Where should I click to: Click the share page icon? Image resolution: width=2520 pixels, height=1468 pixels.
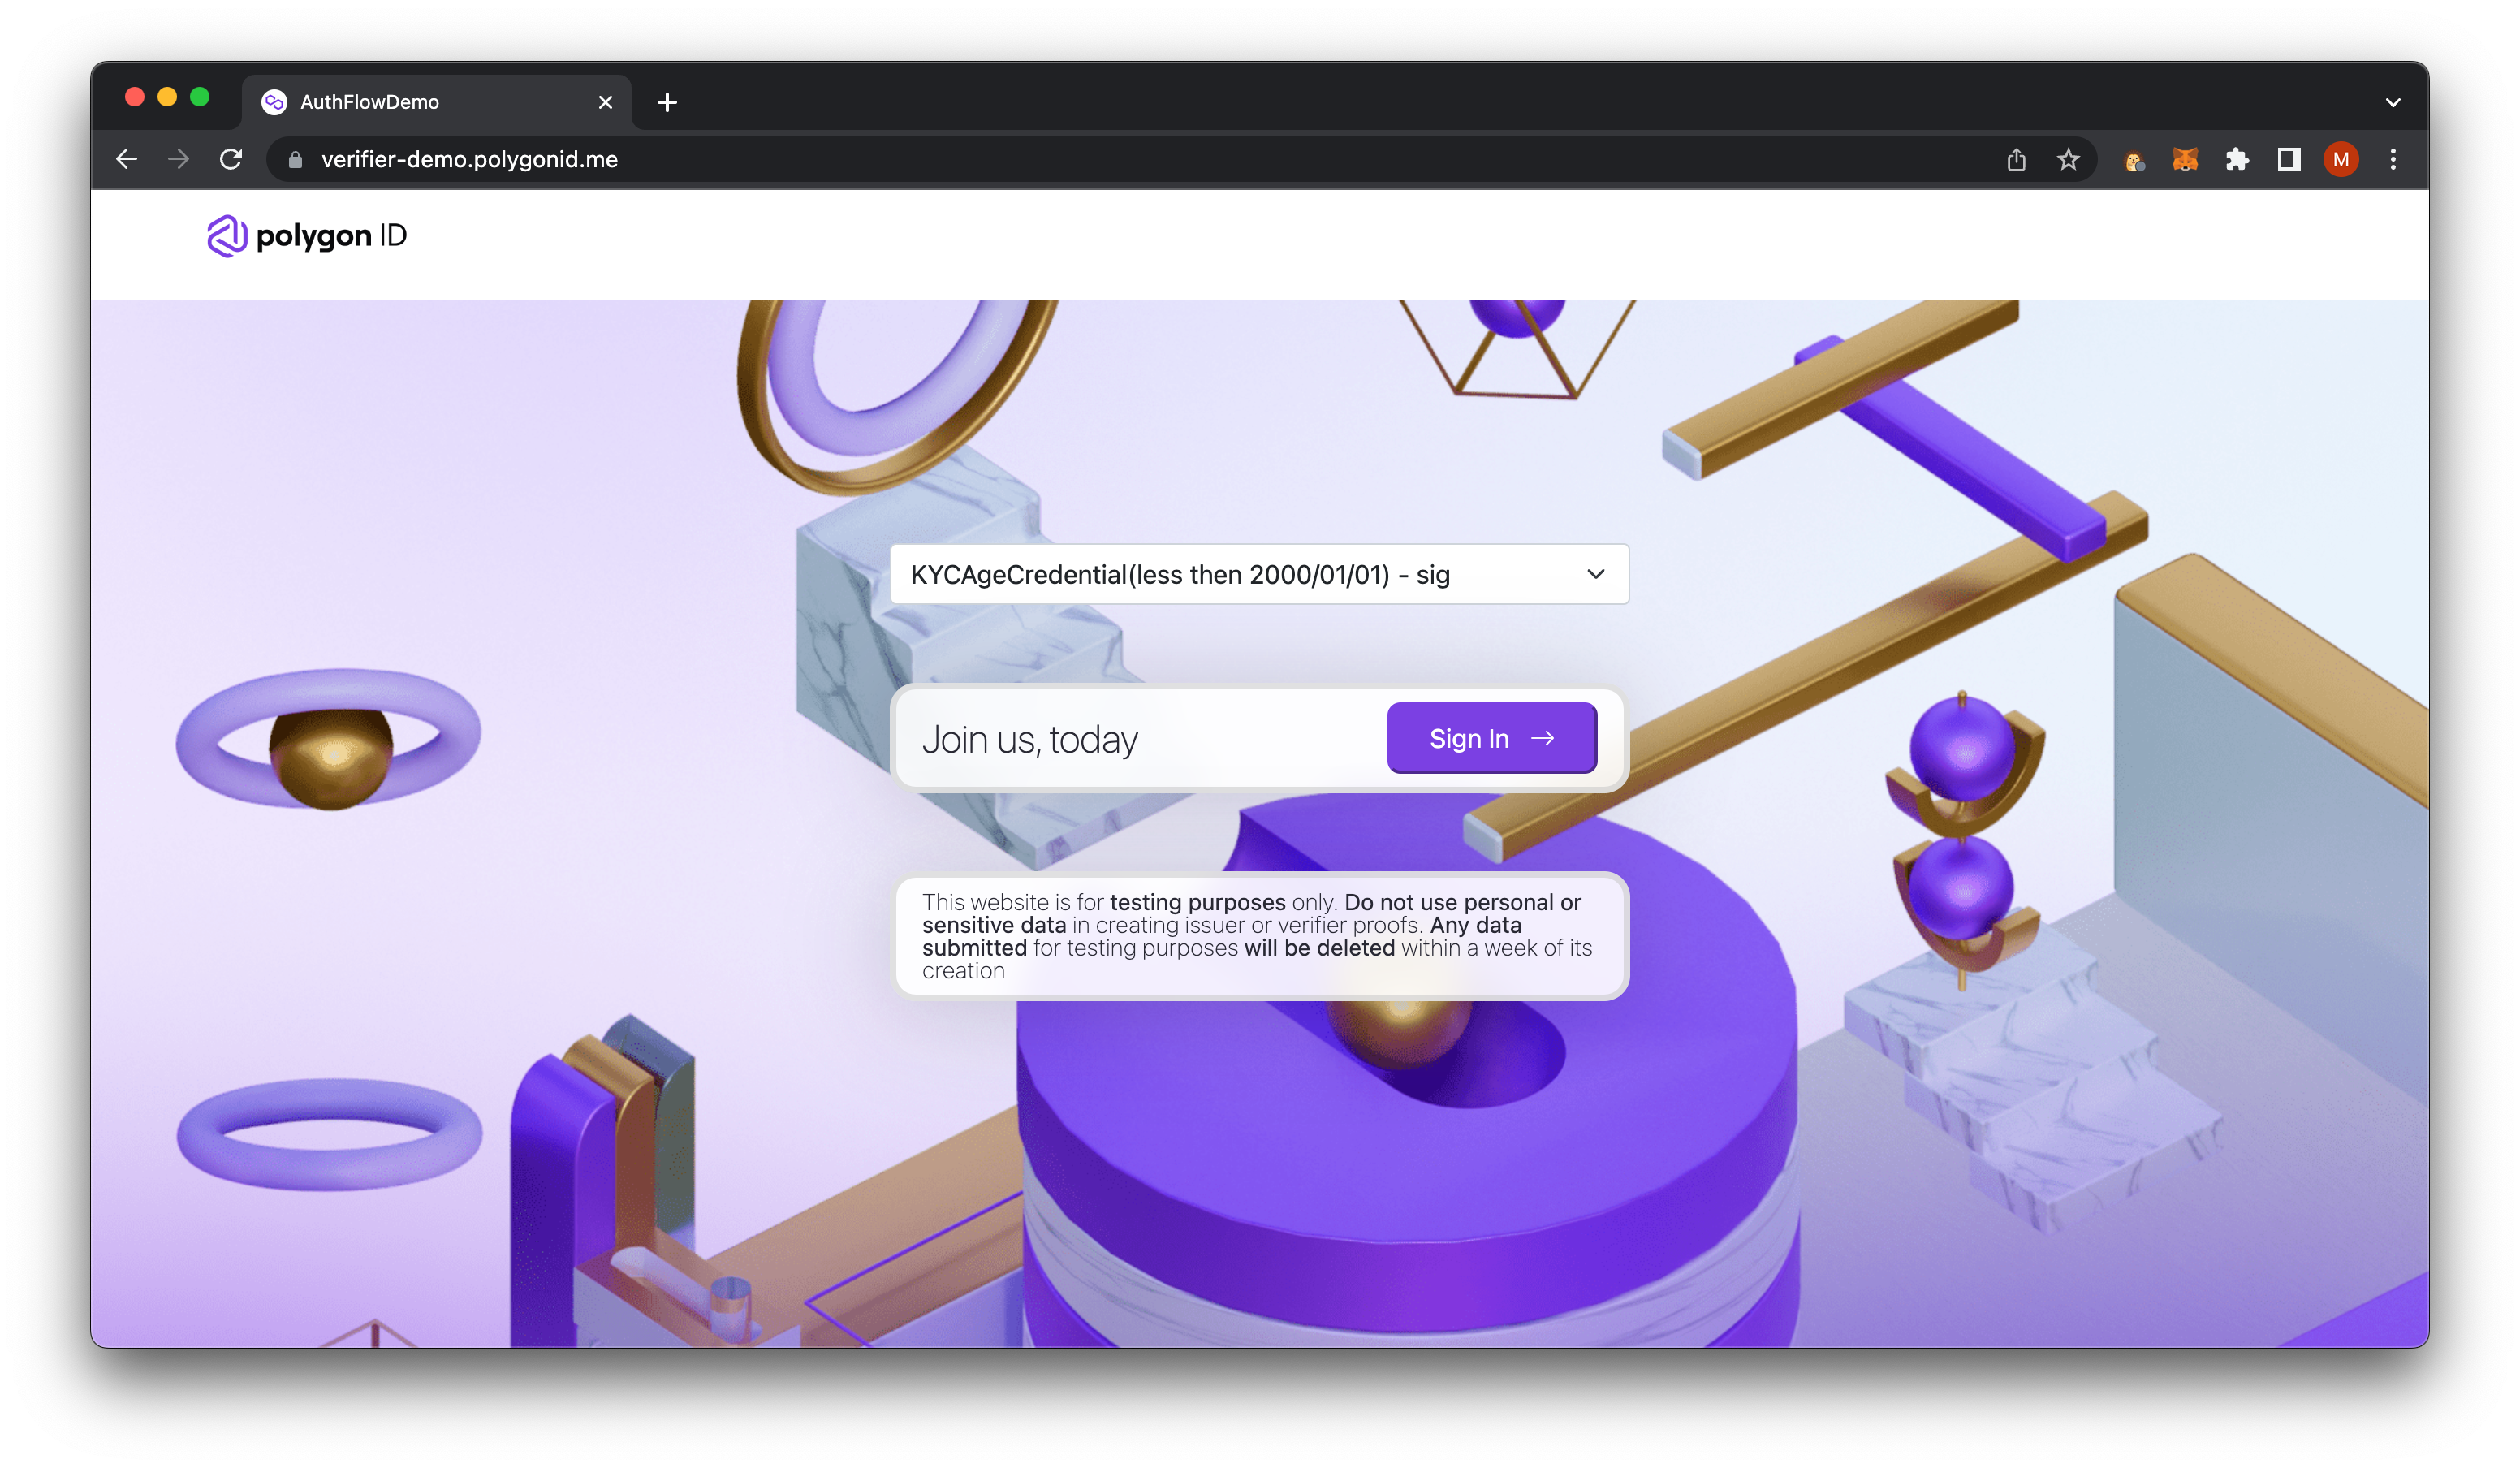2016,159
